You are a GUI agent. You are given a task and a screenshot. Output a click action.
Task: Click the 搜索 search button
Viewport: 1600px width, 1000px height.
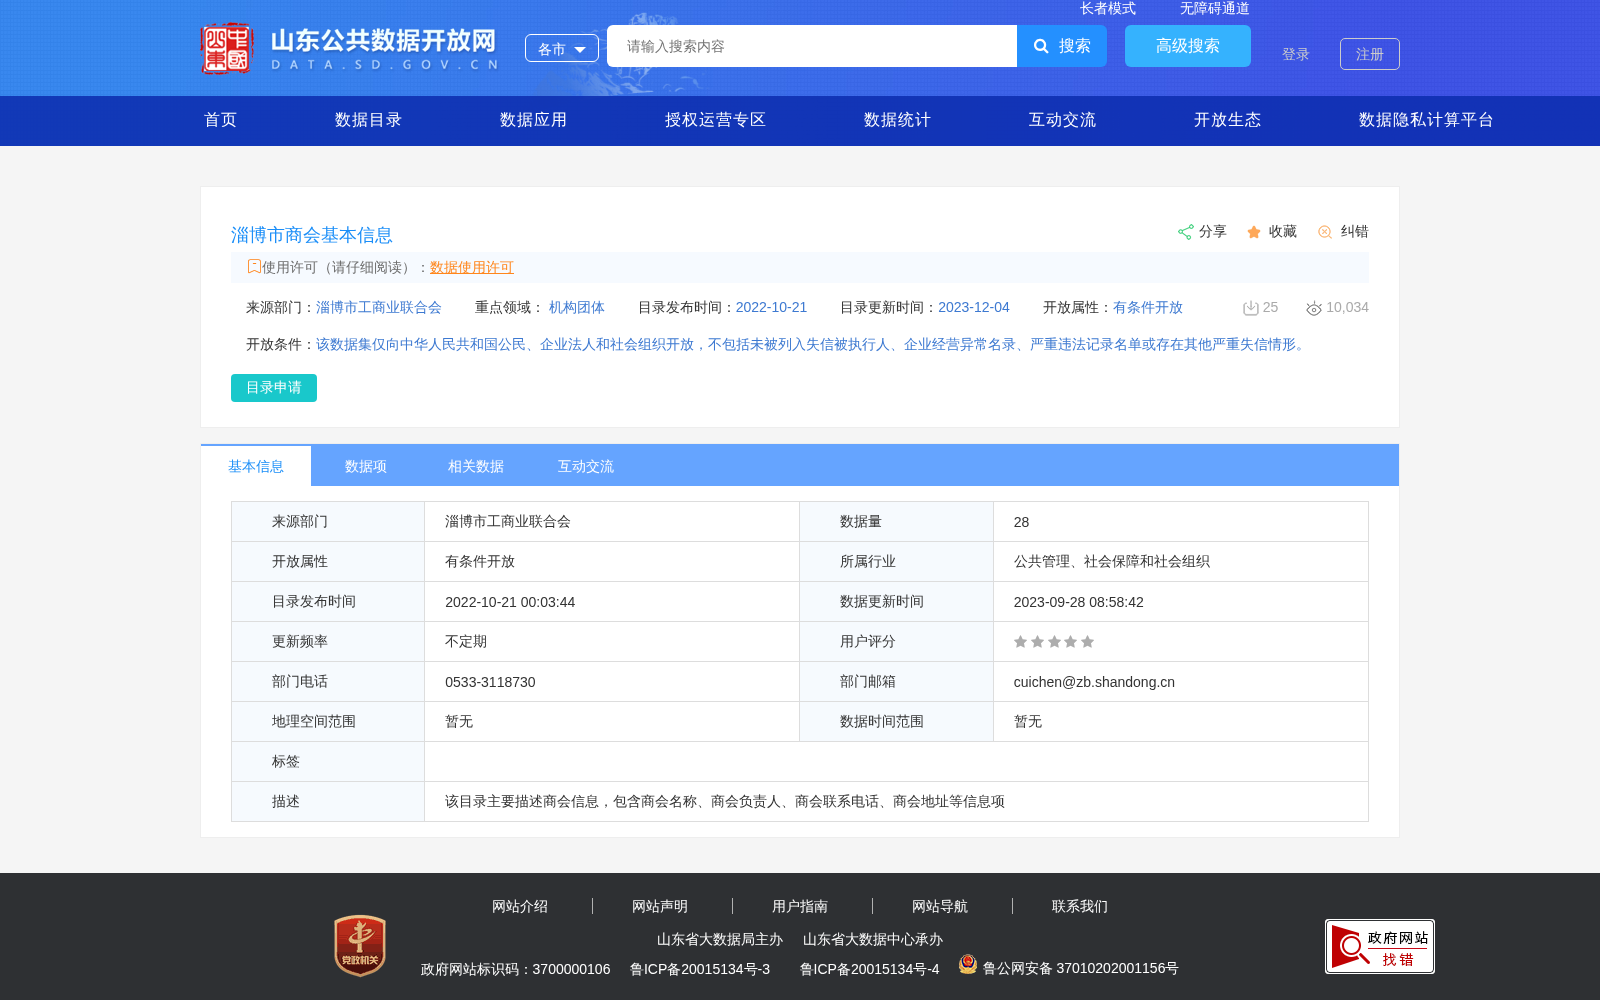pos(1062,46)
